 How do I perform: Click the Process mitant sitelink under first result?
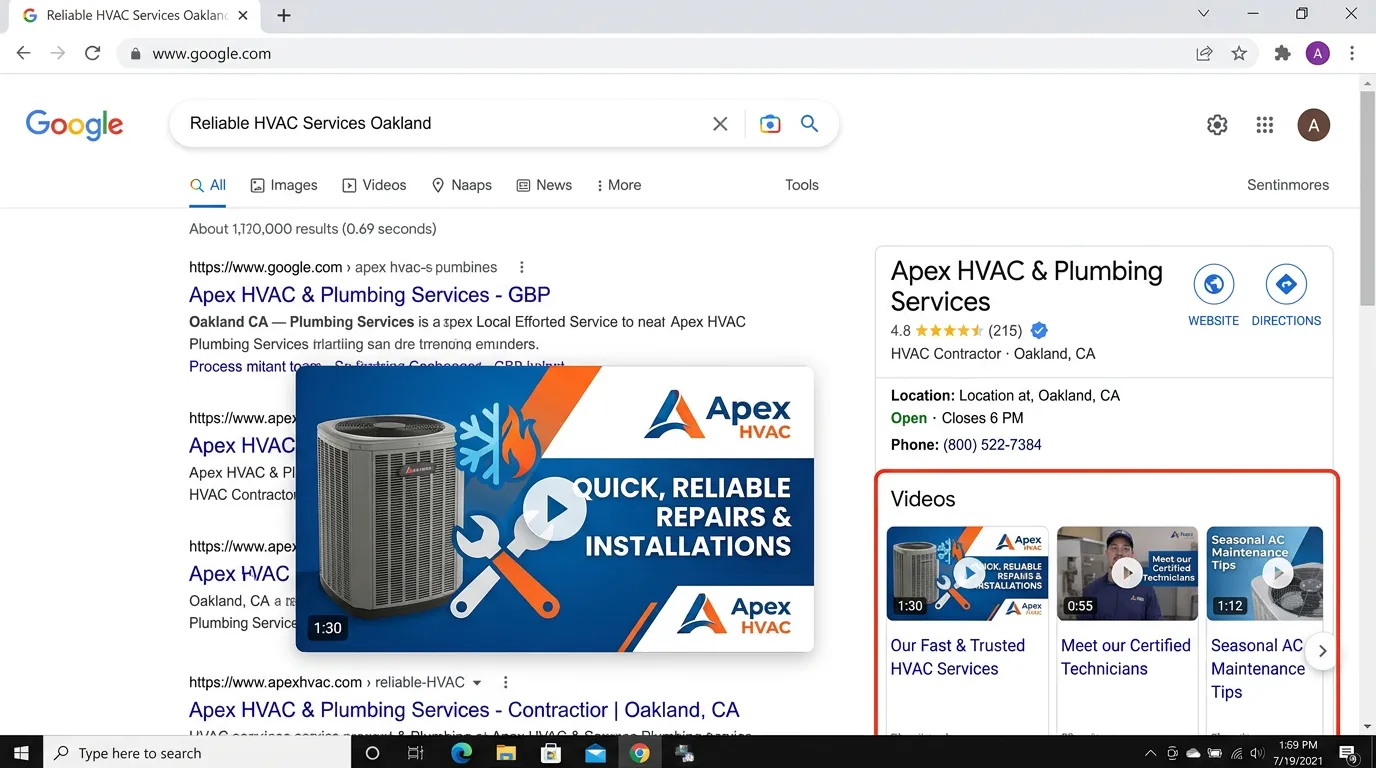click(x=255, y=367)
